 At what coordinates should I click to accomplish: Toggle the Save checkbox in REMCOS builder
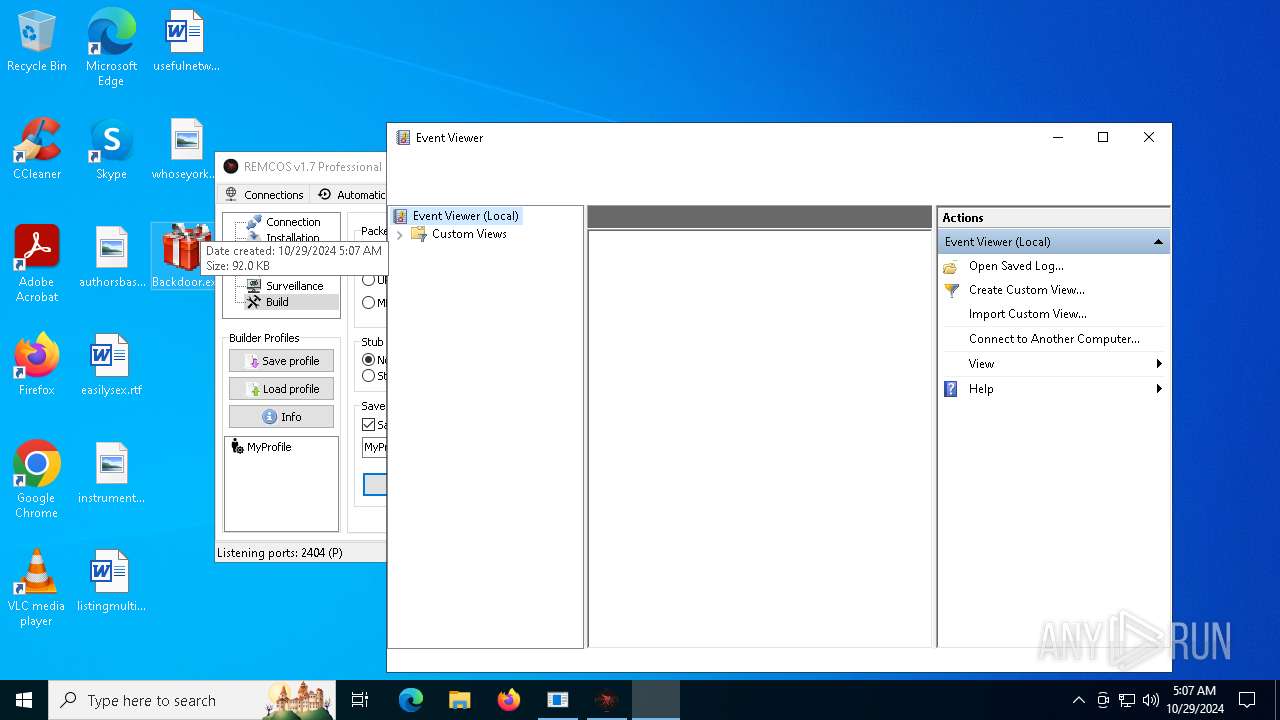pyautogui.click(x=369, y=425)
